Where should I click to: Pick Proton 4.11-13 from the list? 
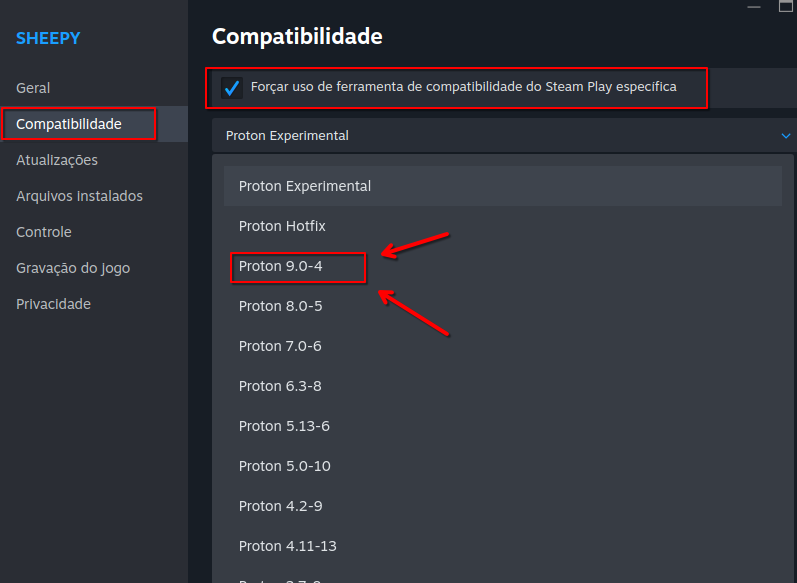tap(288, 546)
